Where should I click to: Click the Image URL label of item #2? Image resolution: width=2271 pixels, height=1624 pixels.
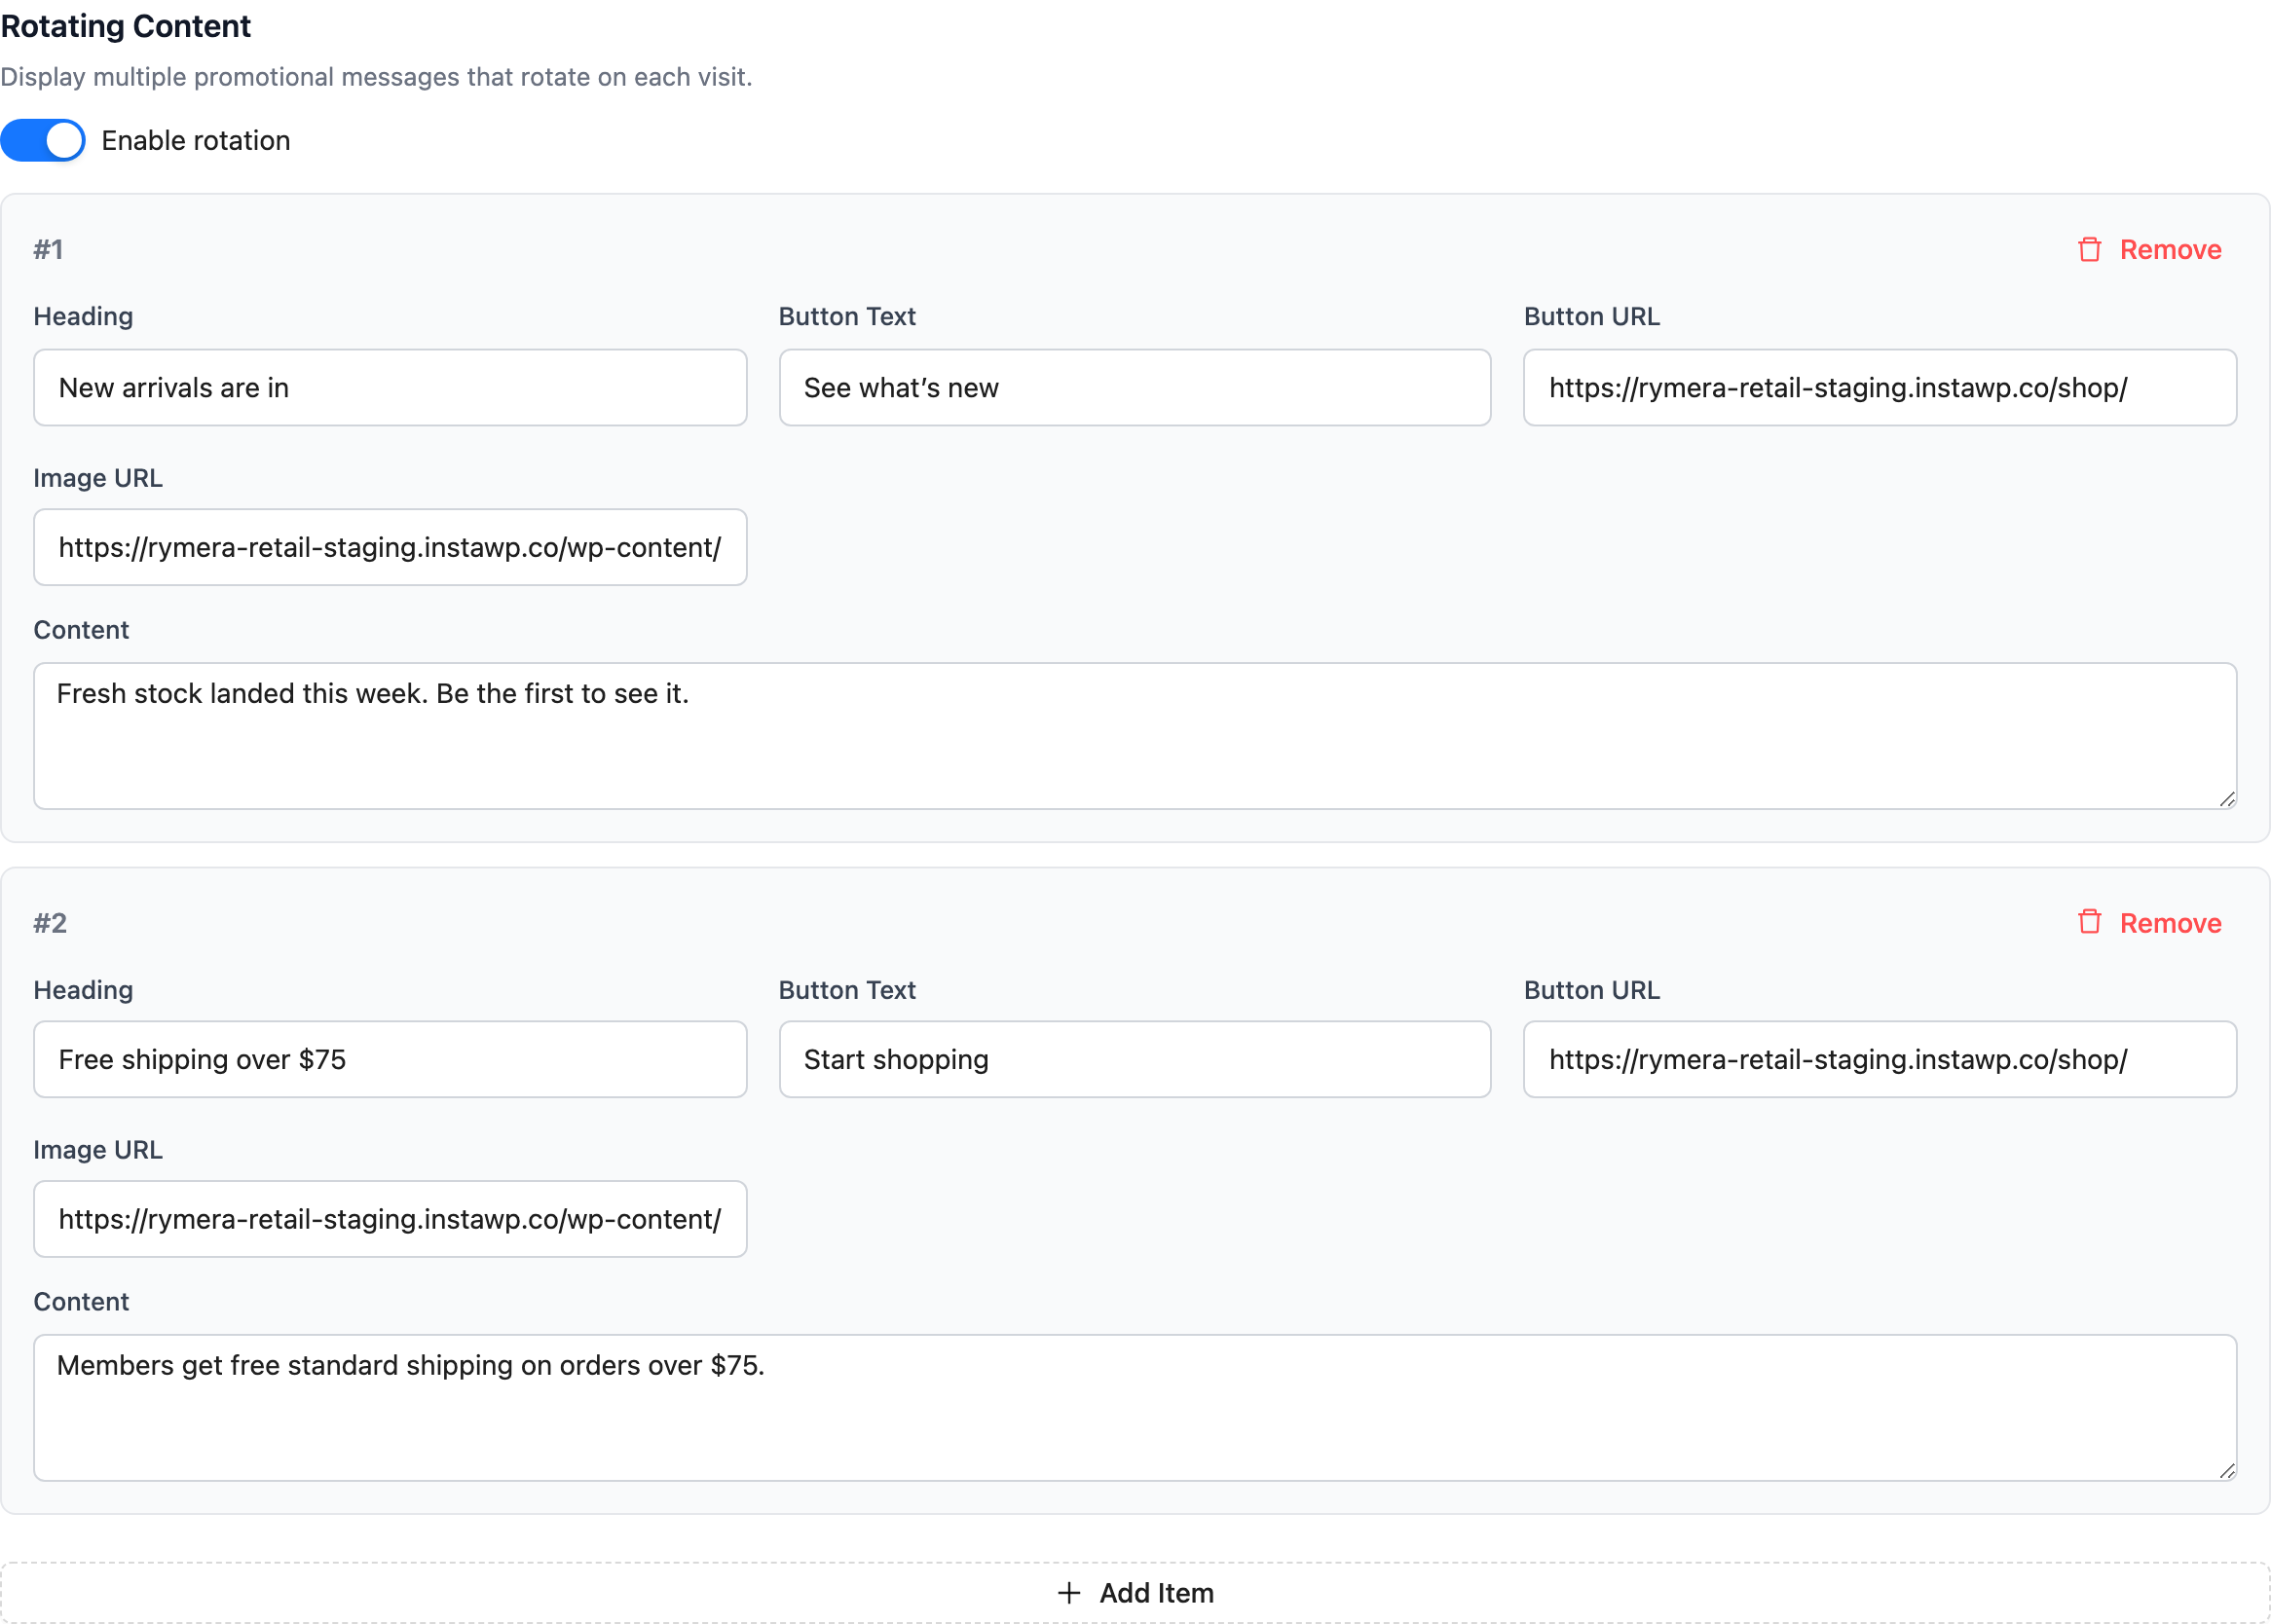pyautogui.click(x=98, y=1150)
